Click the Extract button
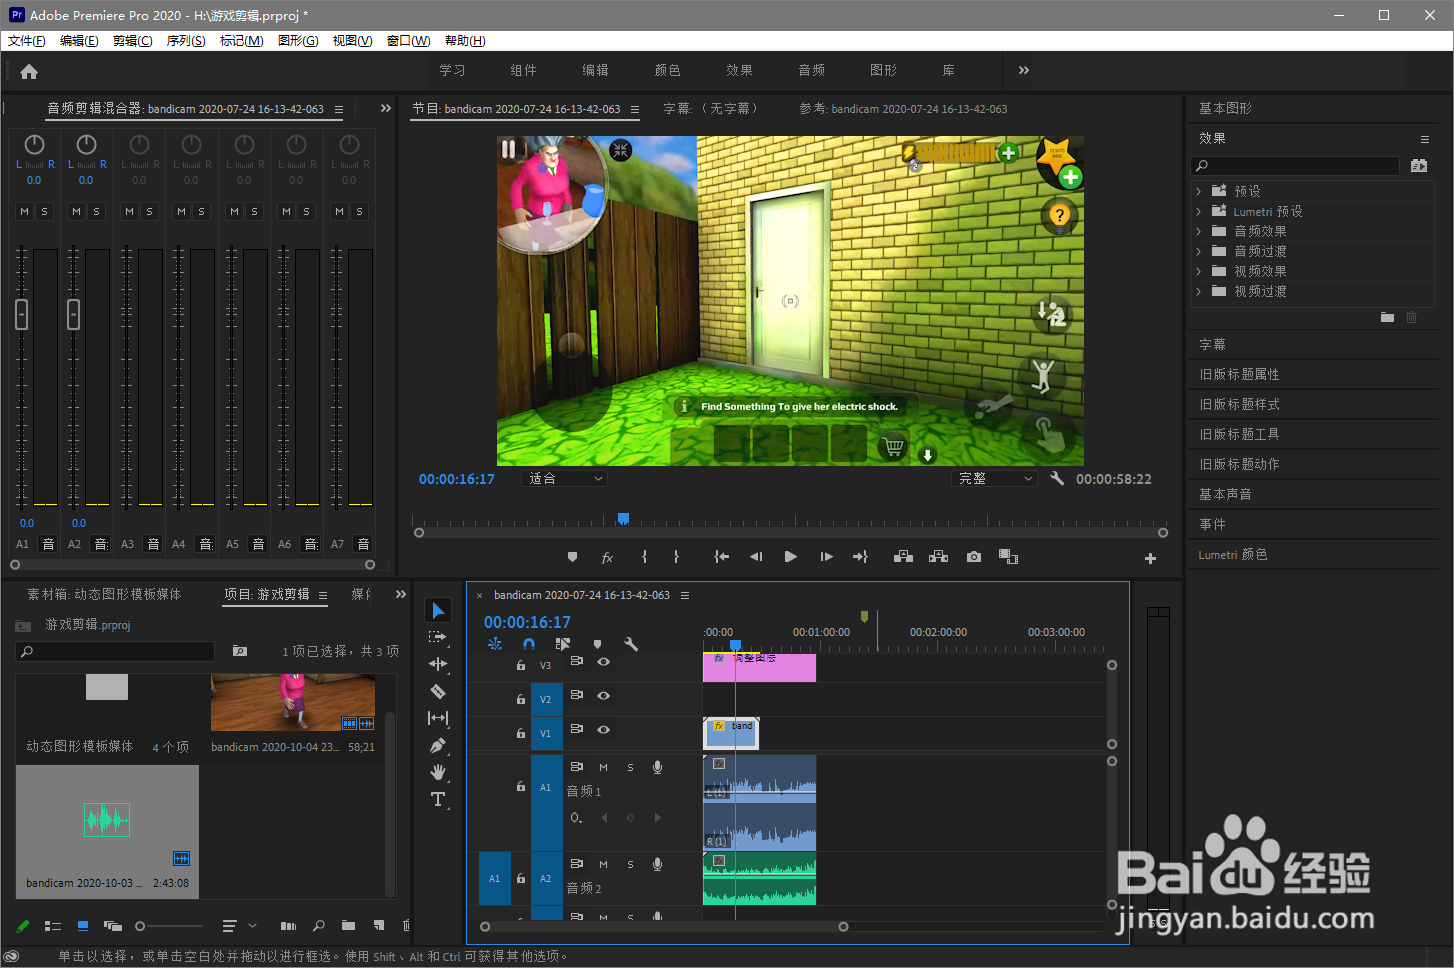 [x=938, y=557]
